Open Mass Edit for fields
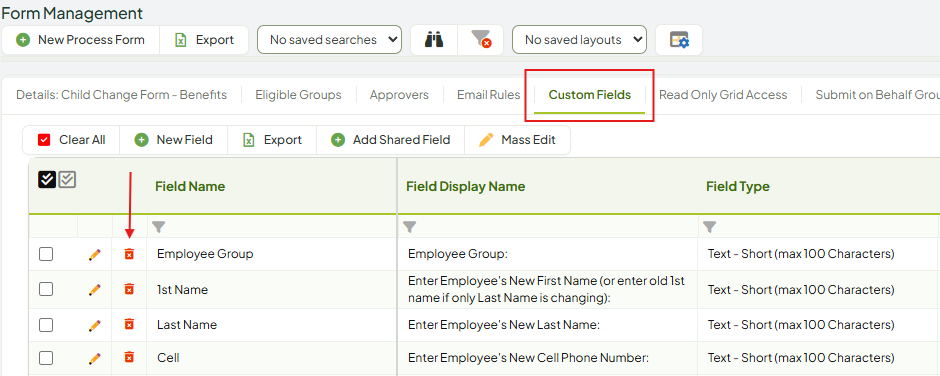 (x=517, y=140)
